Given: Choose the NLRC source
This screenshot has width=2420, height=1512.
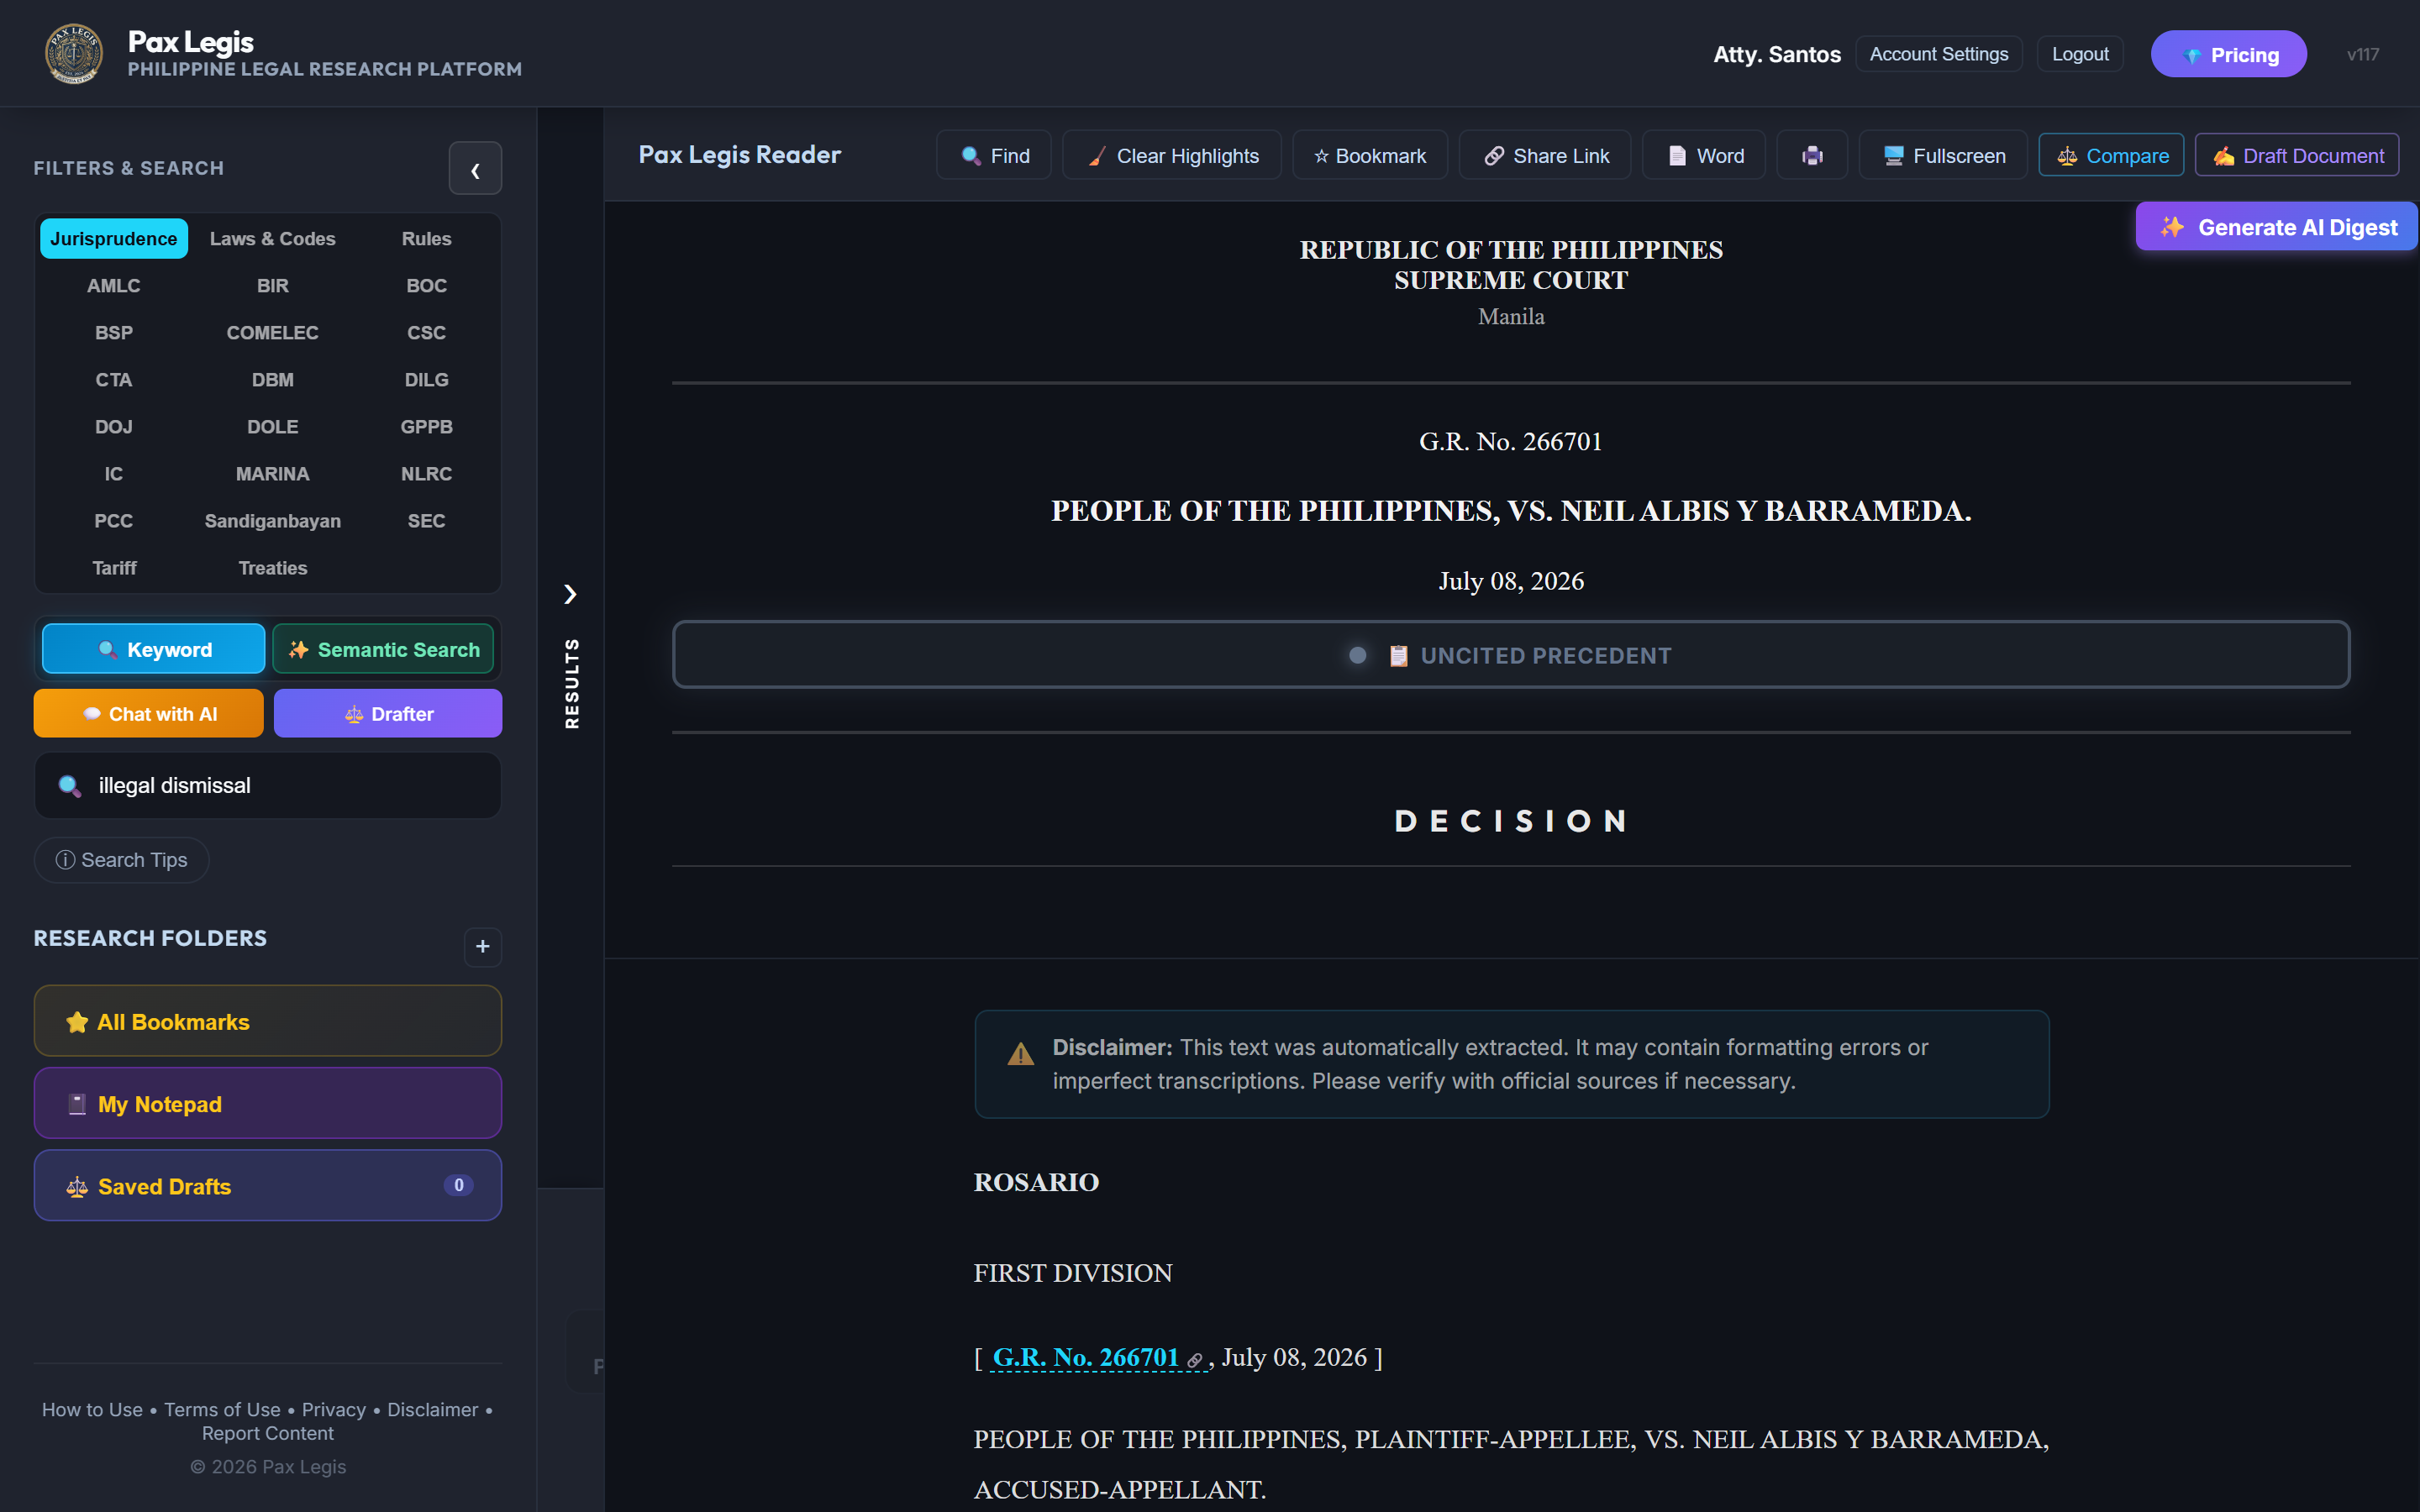Looking at the screenshot, I should [x=426, y=474].
